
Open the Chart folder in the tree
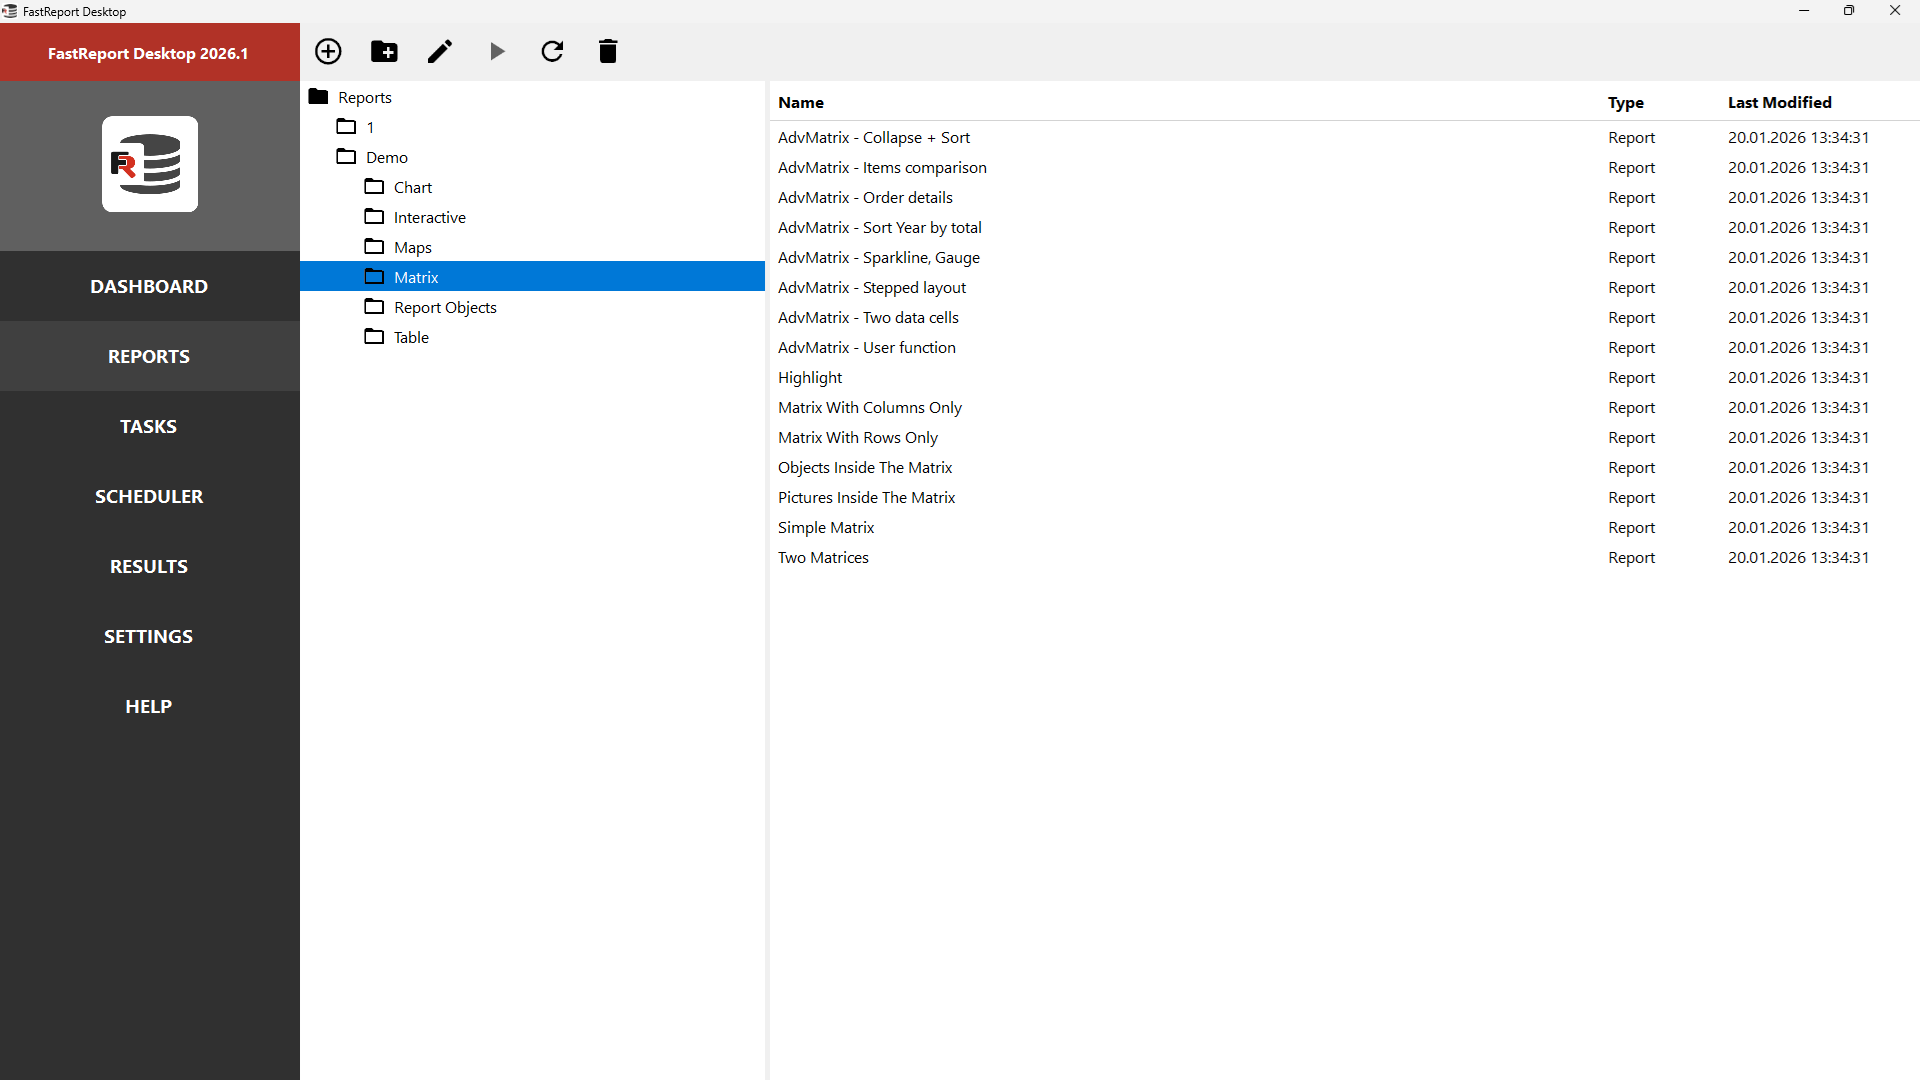[412, 187]
